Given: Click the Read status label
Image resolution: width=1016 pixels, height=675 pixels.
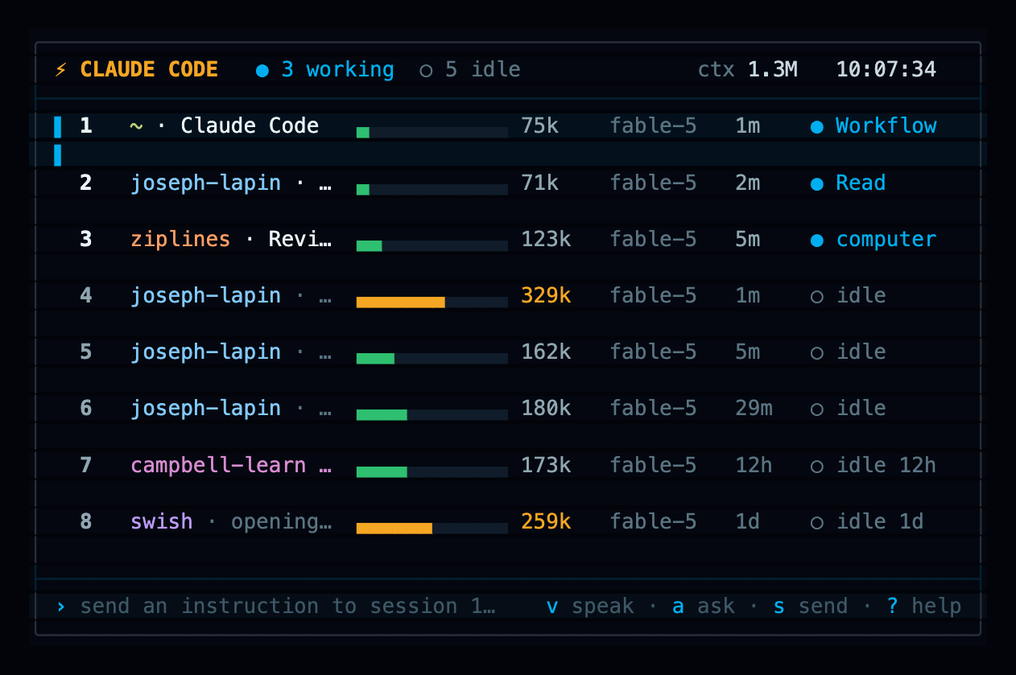Looking at the screenshot, I should click(x=860, y=183).
